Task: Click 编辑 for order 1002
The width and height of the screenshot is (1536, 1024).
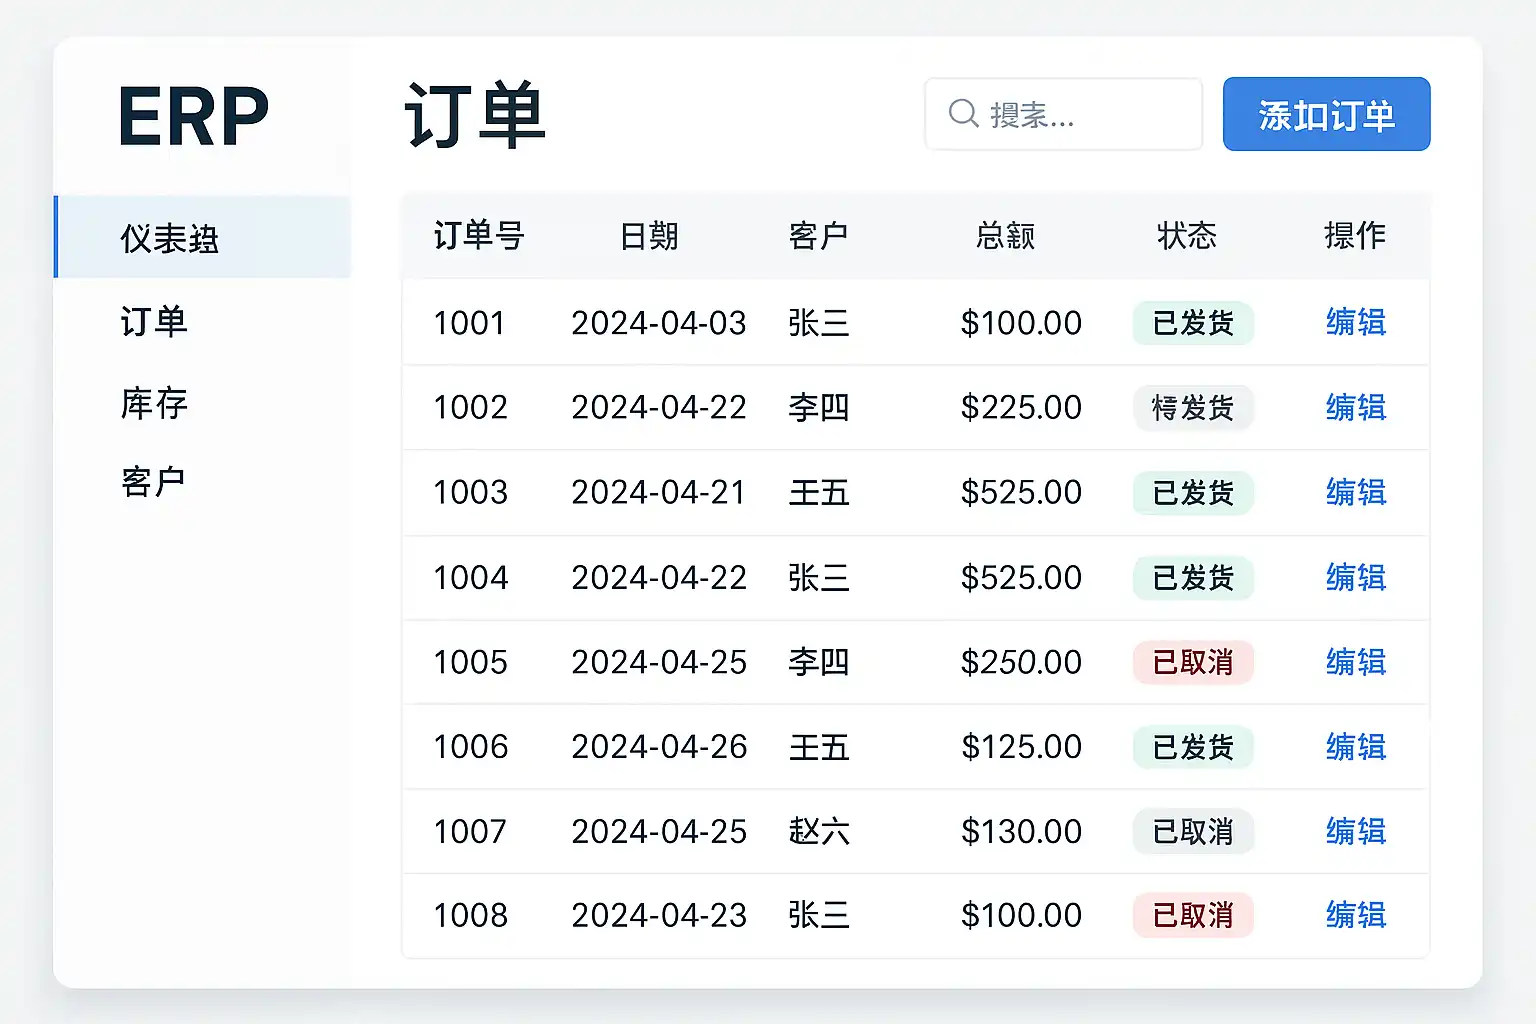Action: 1355,407
